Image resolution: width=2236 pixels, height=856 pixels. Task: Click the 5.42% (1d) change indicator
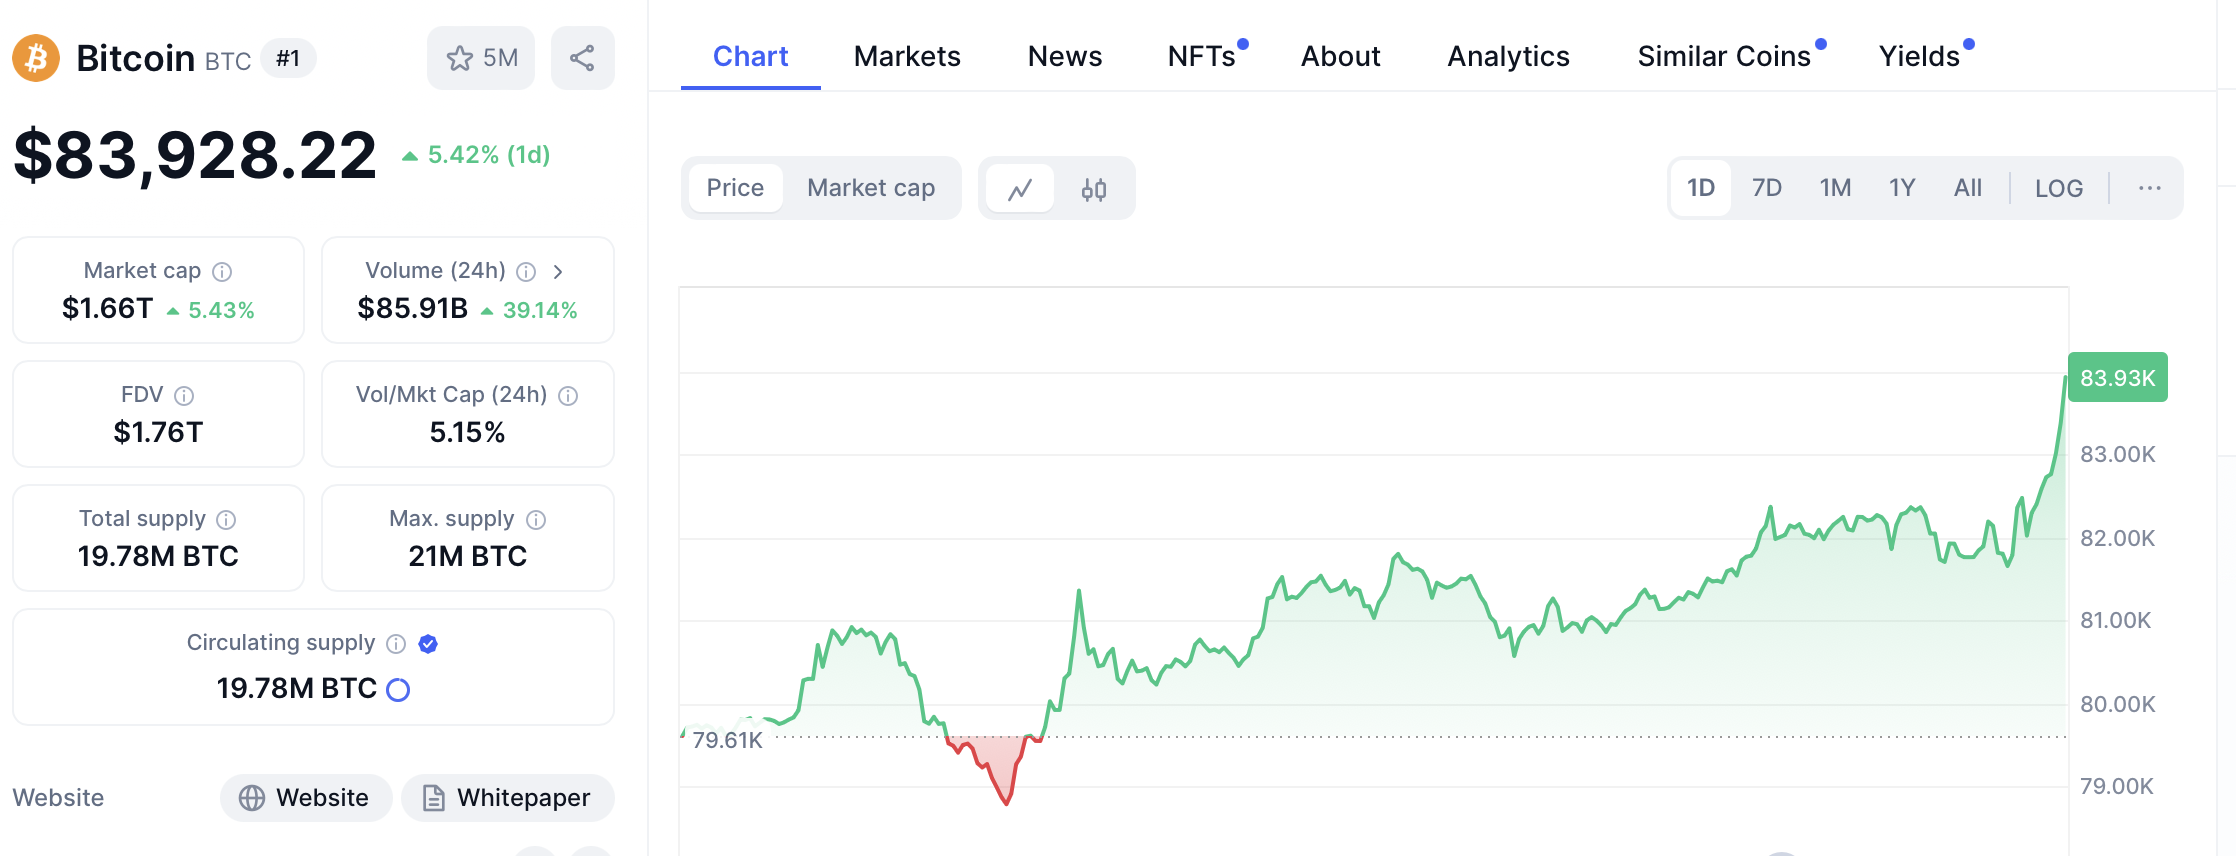point(477,155)
